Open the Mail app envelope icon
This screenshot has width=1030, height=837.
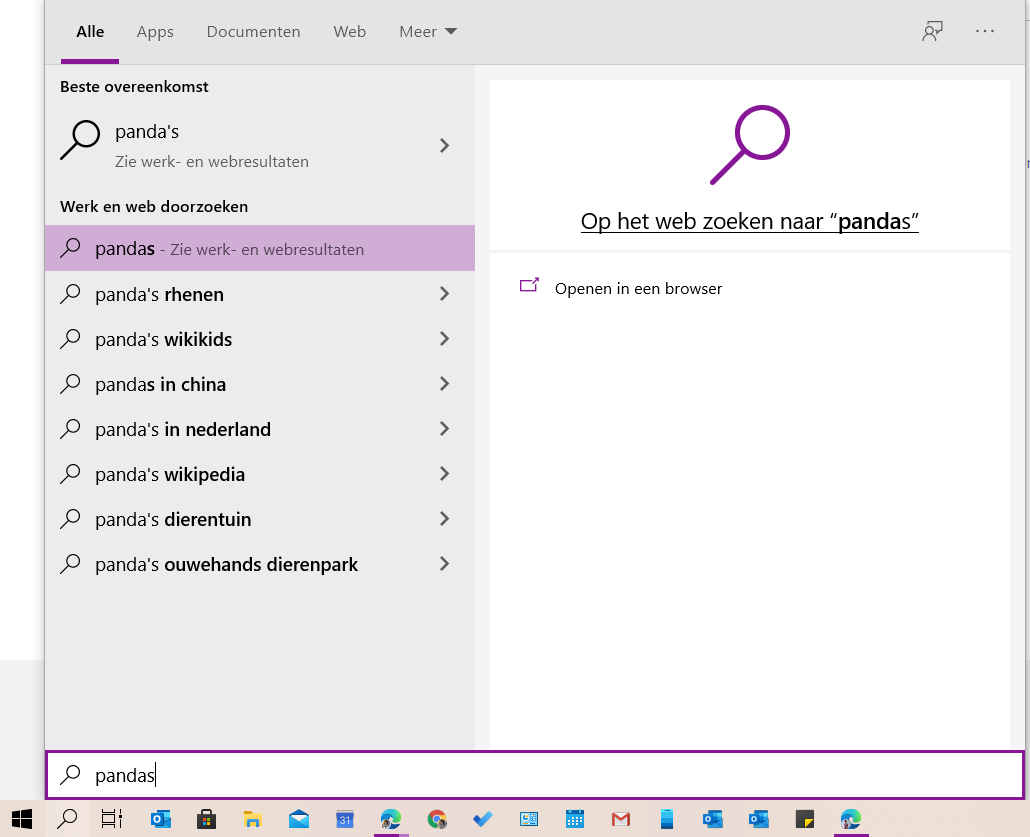pyautogui.click(x=298, y=819)
